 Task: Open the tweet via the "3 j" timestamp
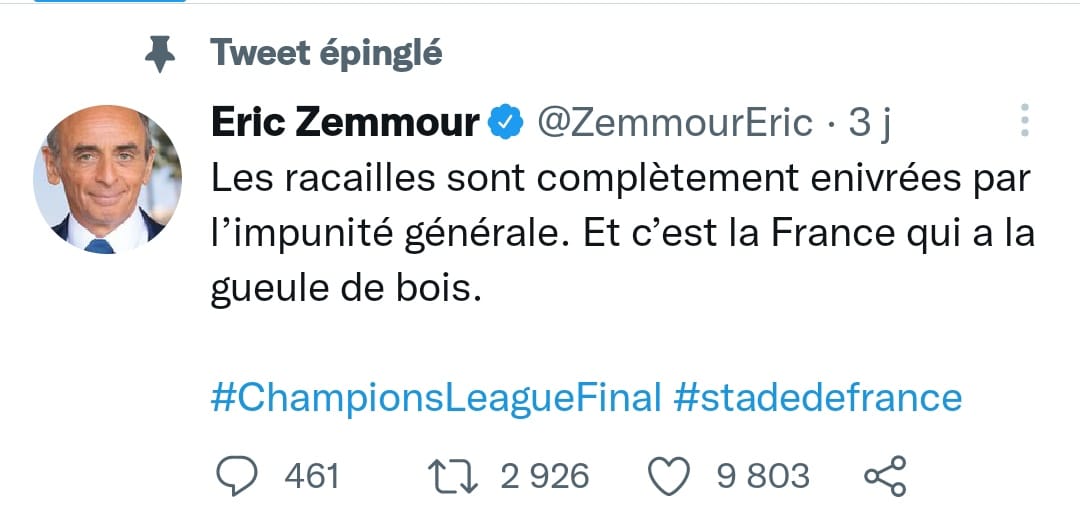click(869, 123)
